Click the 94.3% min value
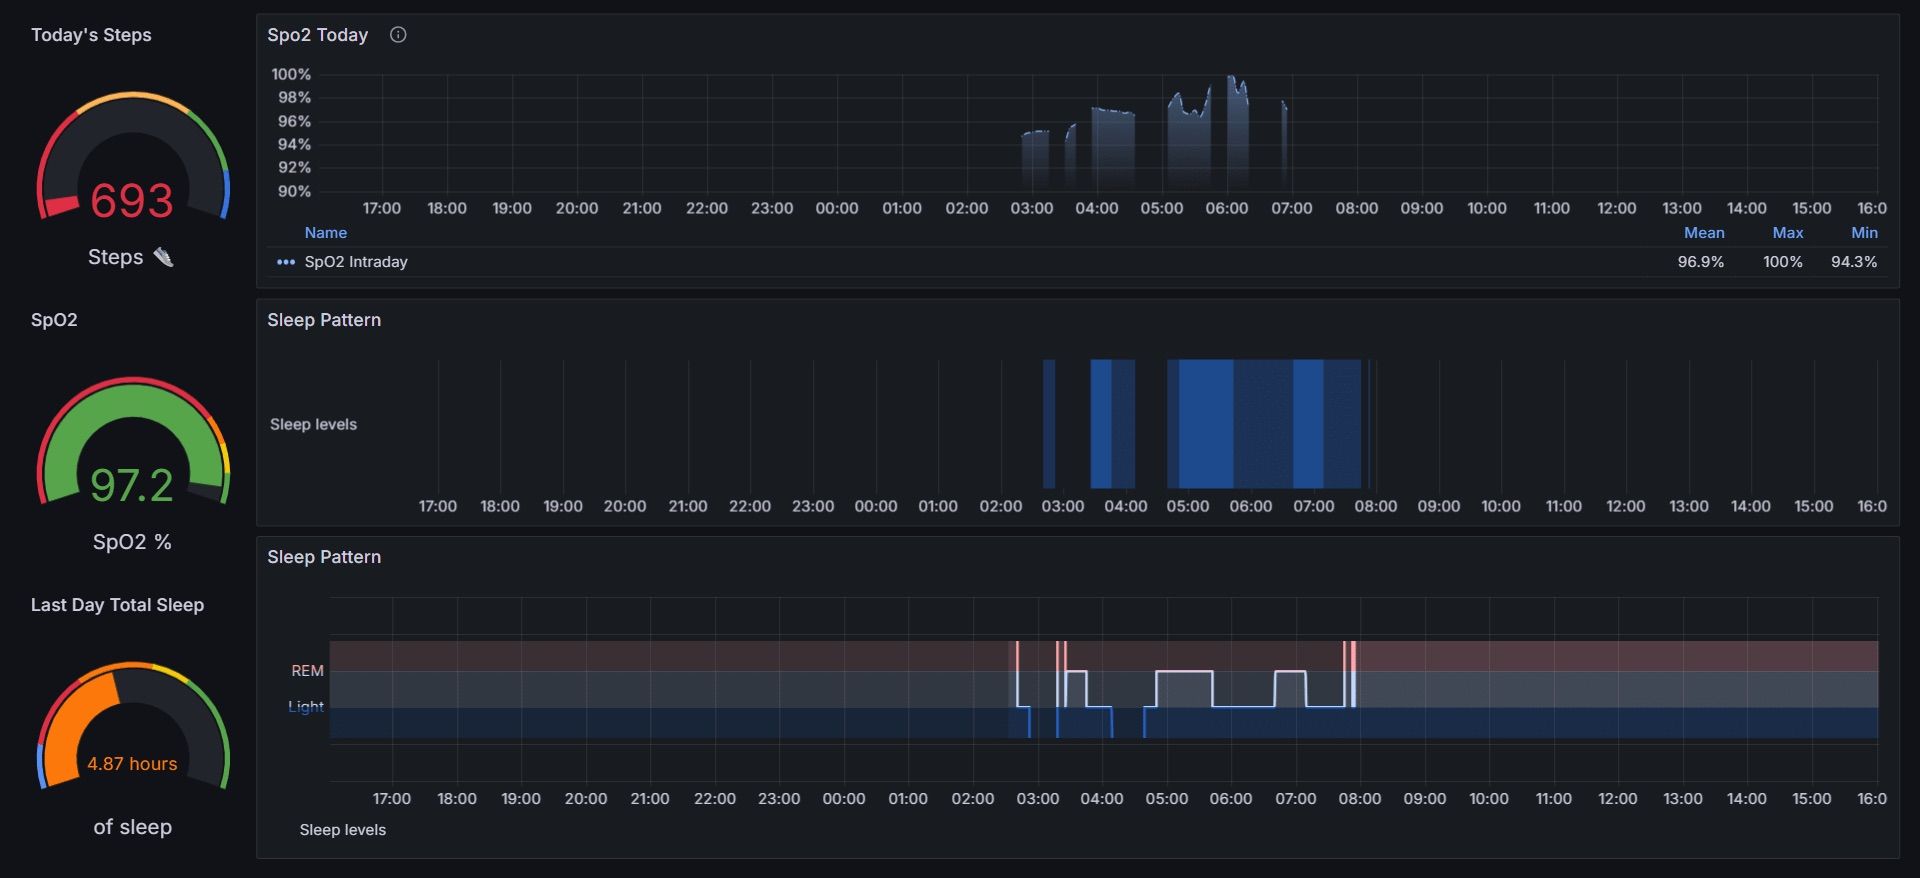1920x878 pixels. pyautogui.click(x=1854, y=262)
